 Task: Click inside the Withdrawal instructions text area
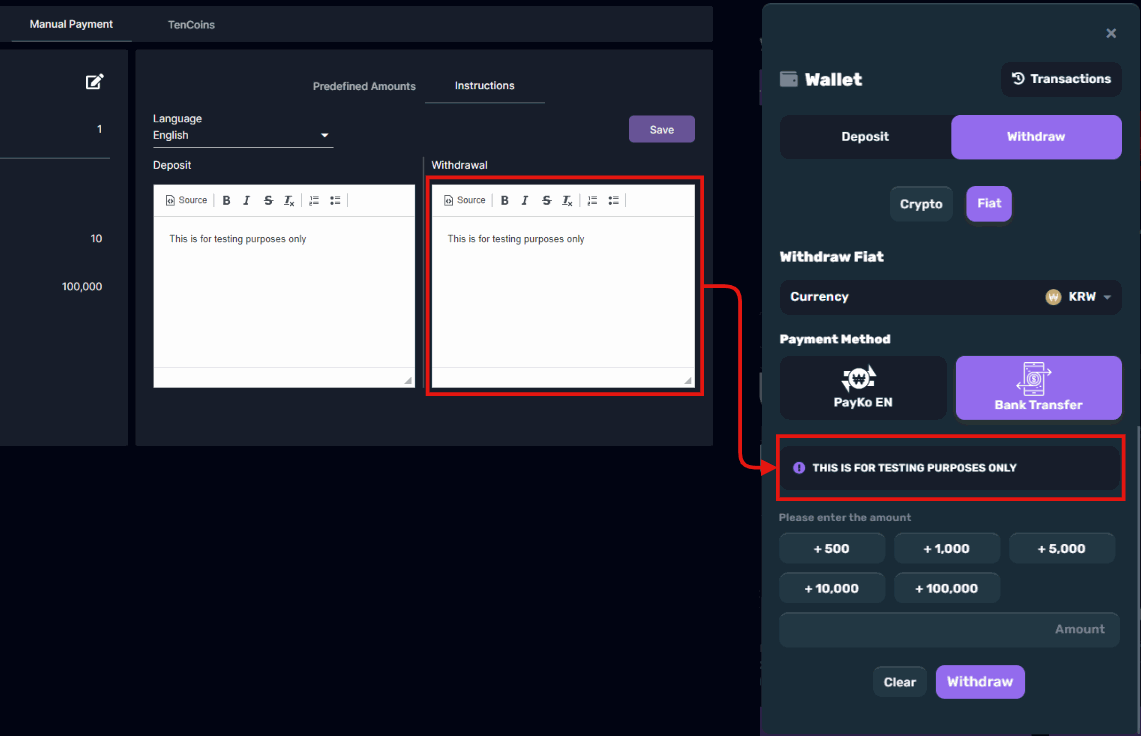coord(563,291)
